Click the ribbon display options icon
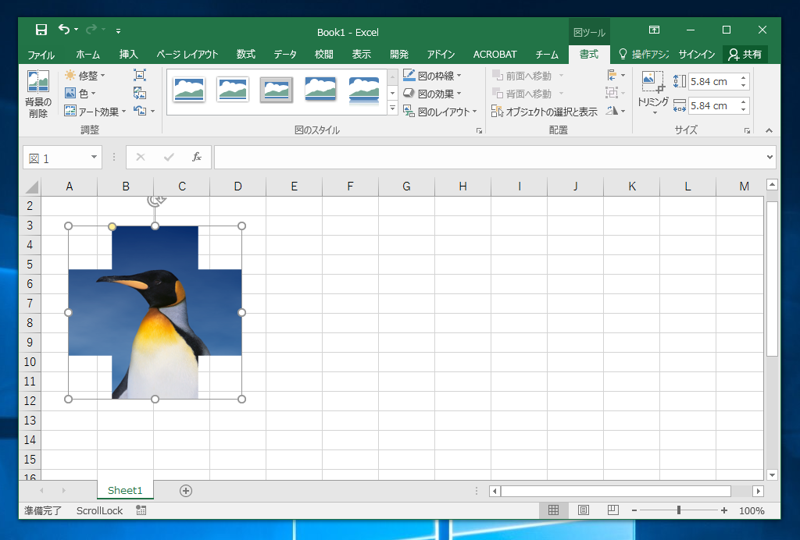800x540 pixels. click(654, 30)
